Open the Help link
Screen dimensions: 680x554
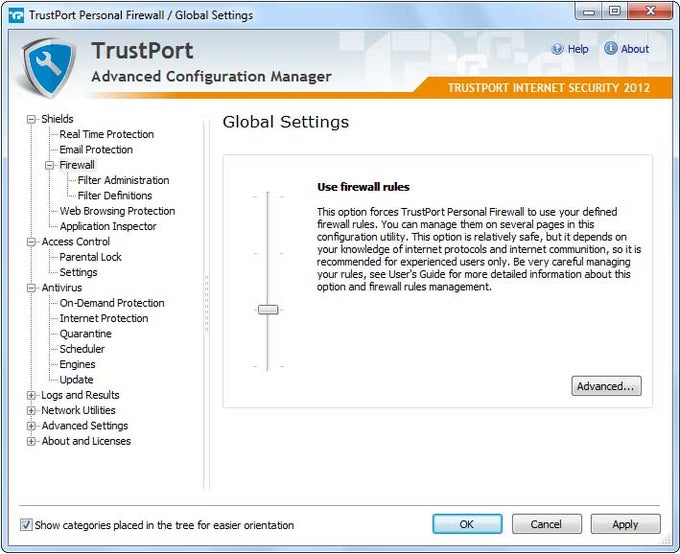tap(578, 49)
